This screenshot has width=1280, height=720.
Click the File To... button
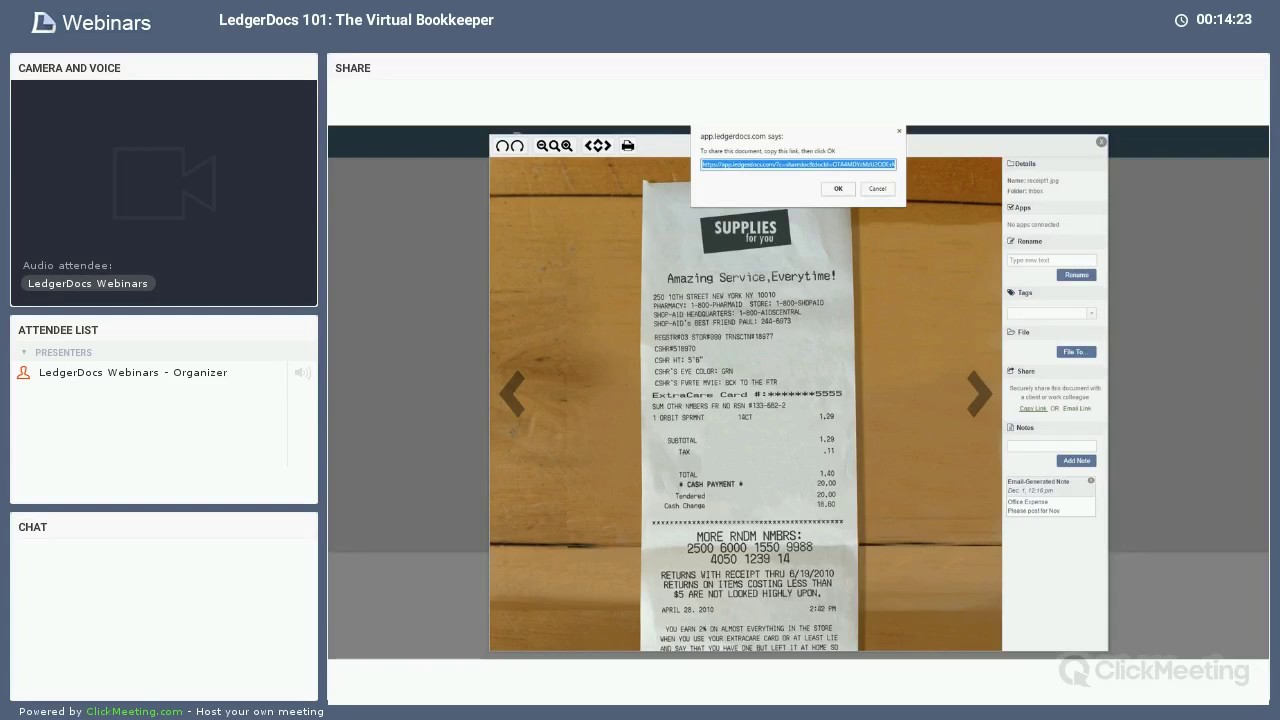pos(1076,352)
